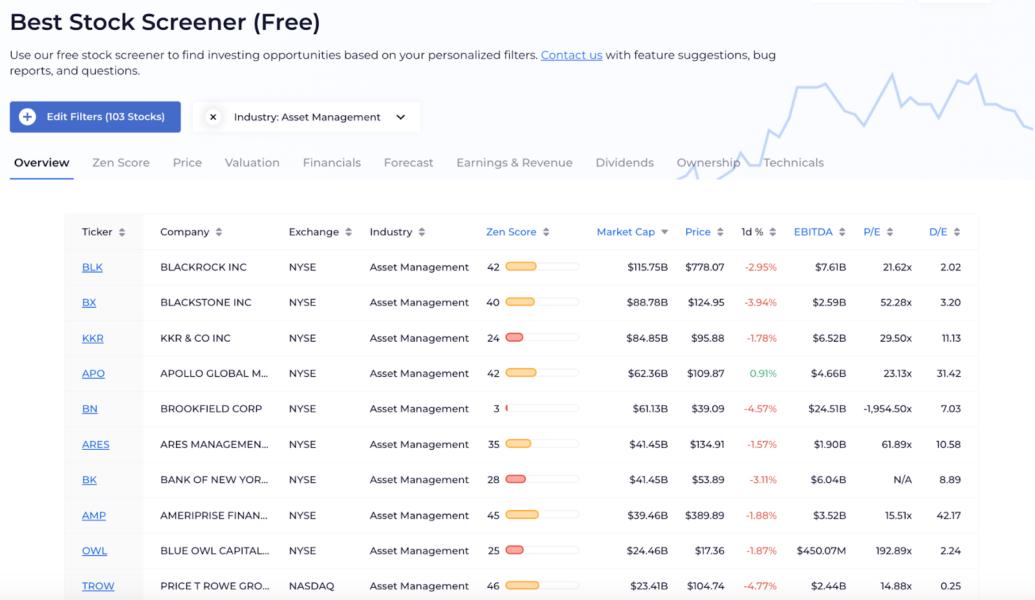Sort by 1d % using its sort arrows
Screen dimensions: 1035x600
click(772, 232)
